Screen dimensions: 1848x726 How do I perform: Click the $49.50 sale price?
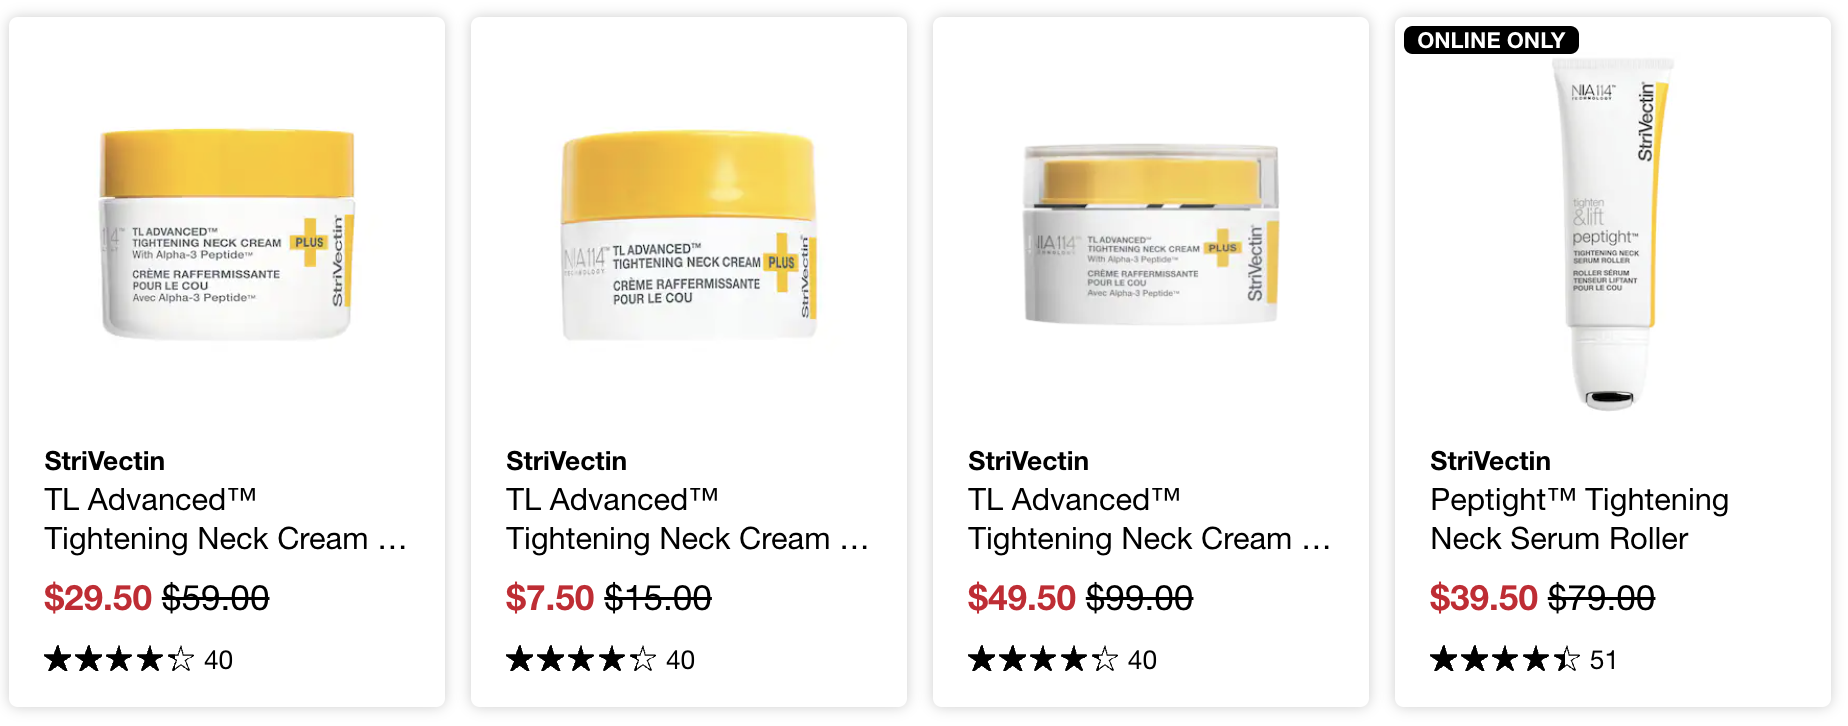click(x=1021, y=598)
